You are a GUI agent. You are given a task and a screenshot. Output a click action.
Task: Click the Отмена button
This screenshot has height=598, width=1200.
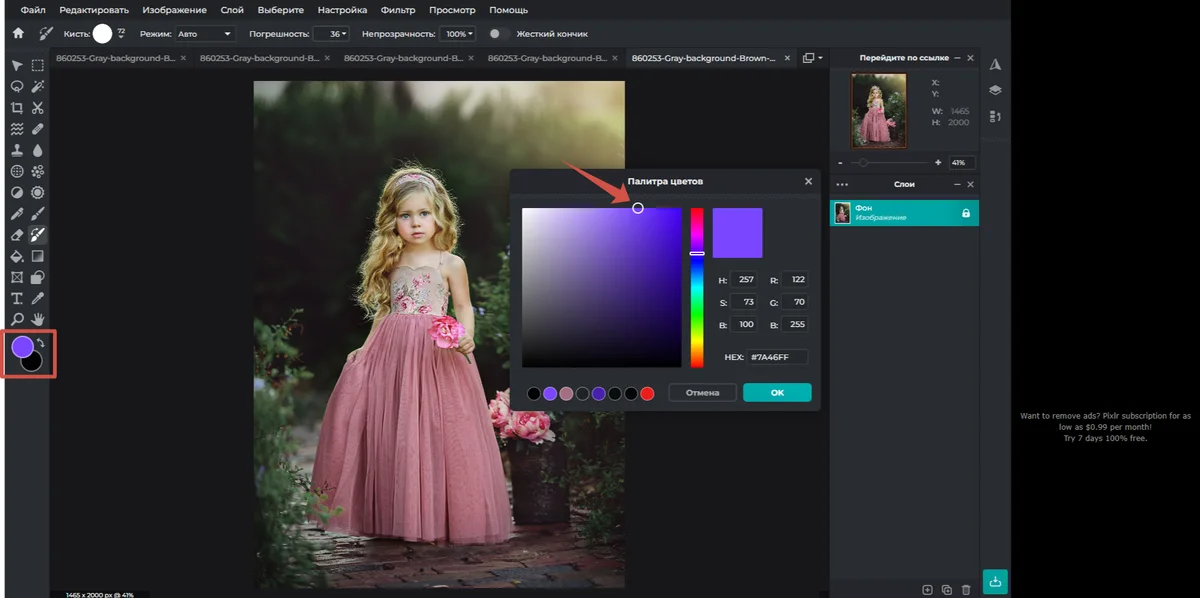(x=702, y=393)
